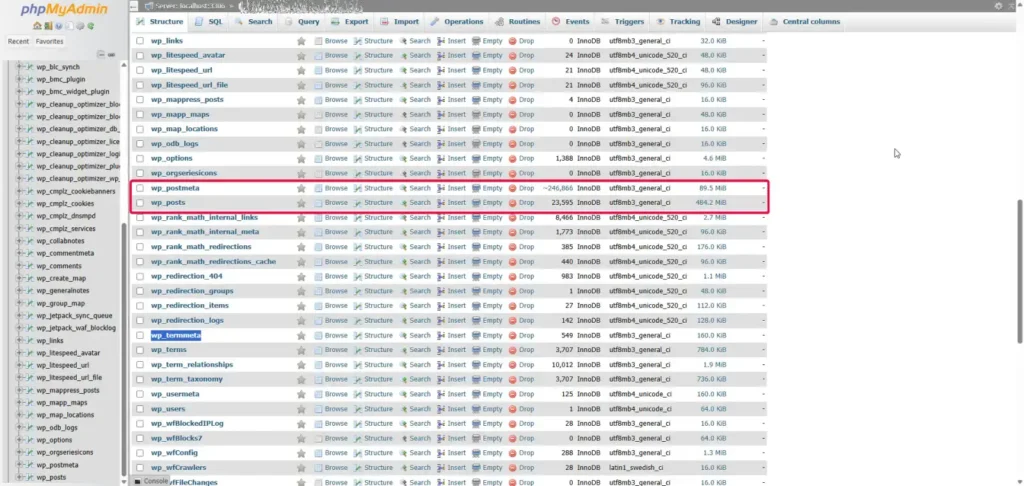
Task: Switch to the SQL tab
Action: (x=210, y=21)
